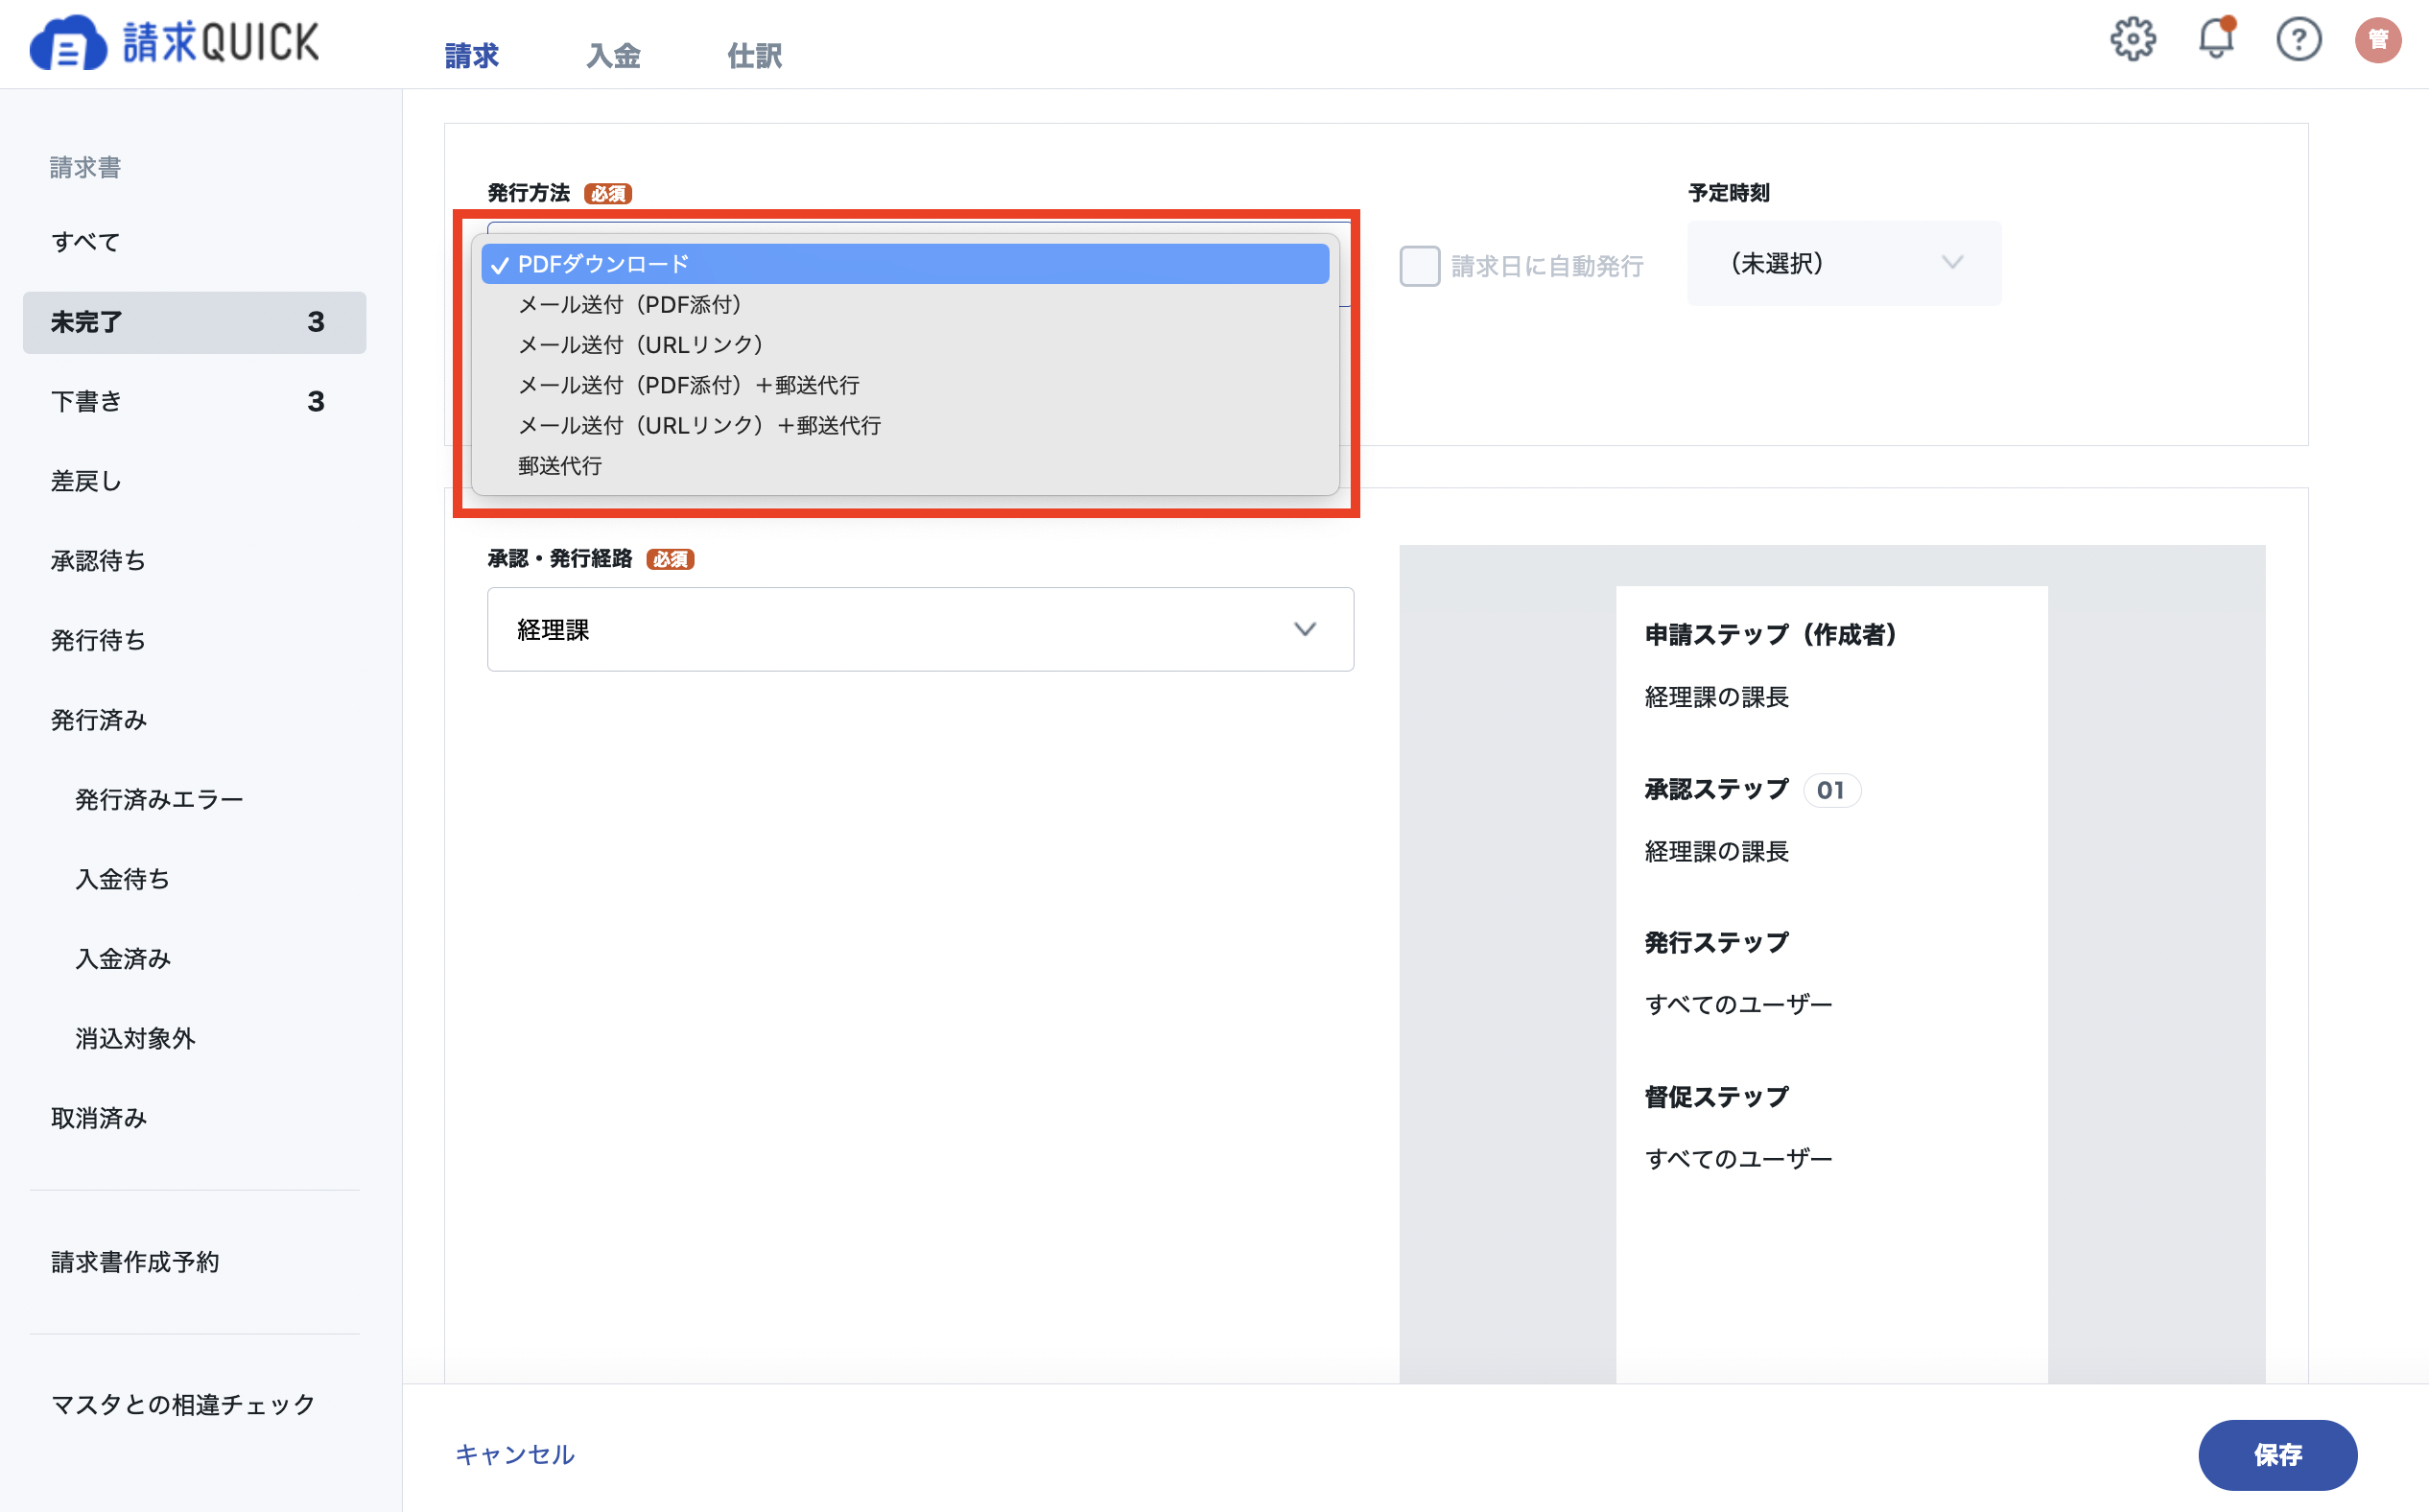Open 発行済み in the sidebar
2429x1512 pixels.
tap(195, 720)
